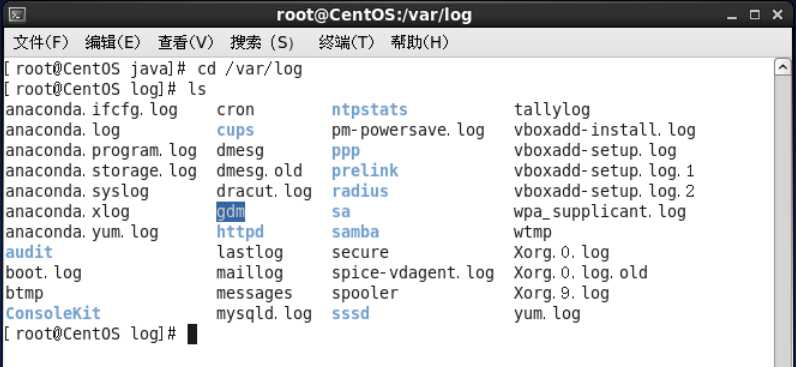
Task: Click the yum.log file name
Action: (x=547, y=314)
